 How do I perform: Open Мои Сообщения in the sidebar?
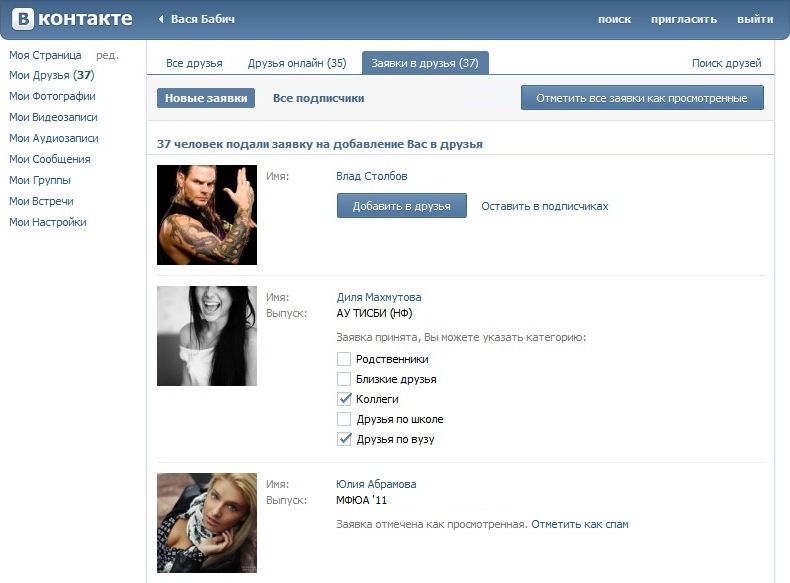pyautogui.click(x=50, y=159)
